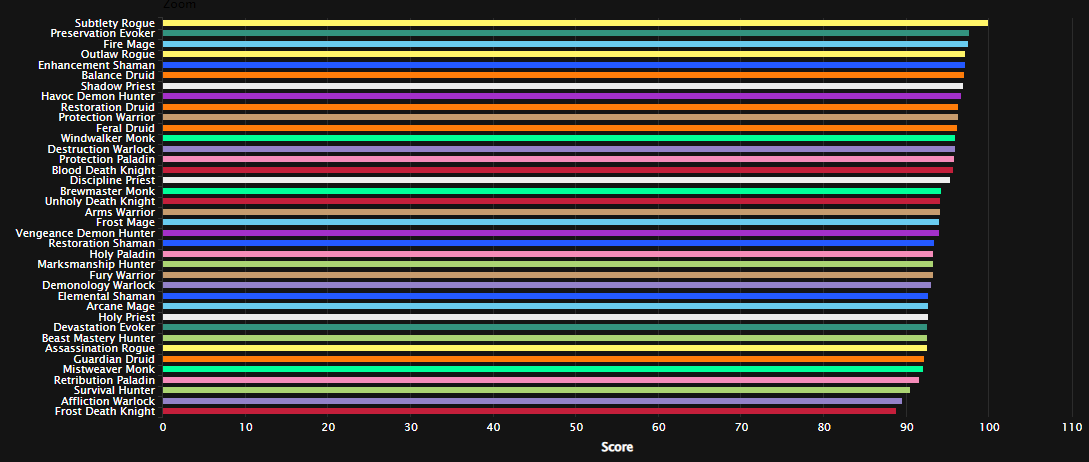Viewport: 1089px width, 462px height.
Task: Select the Devastation Evoker bar
Action: (x=544, y=328)
